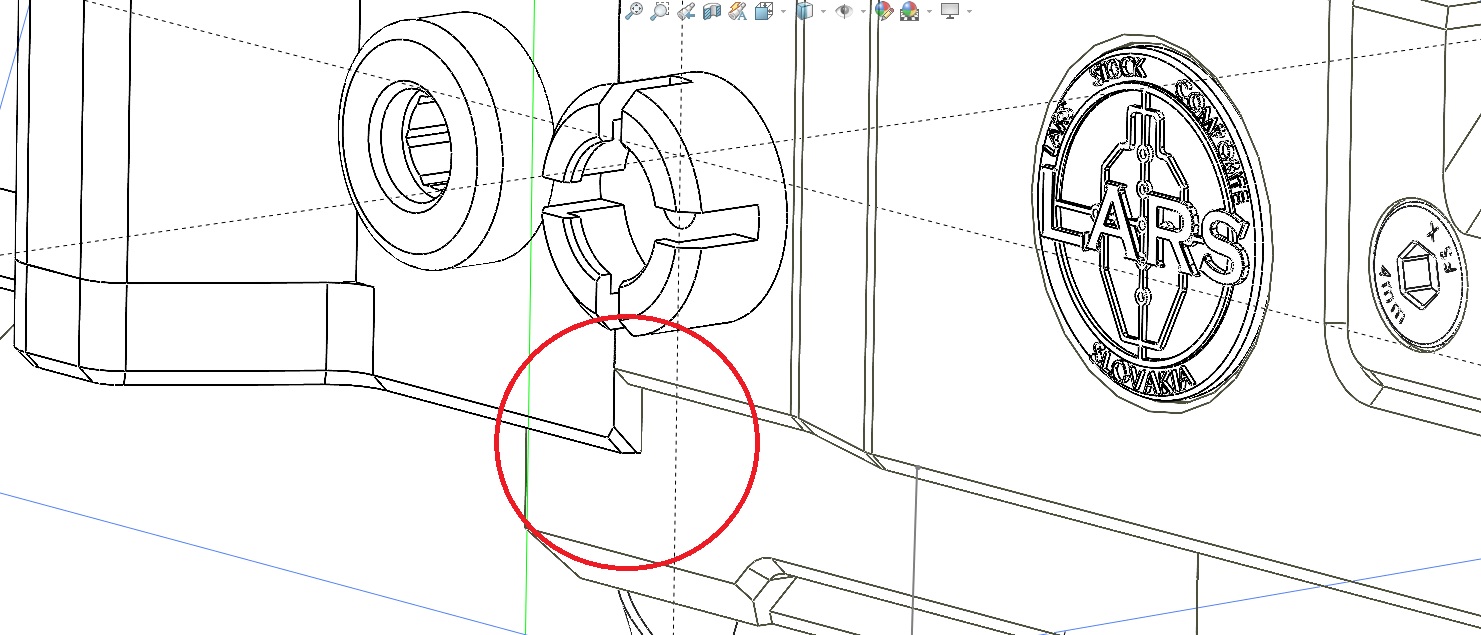Open the View Settings dropdown arrow
The image size is (1481, 635).
968,11
